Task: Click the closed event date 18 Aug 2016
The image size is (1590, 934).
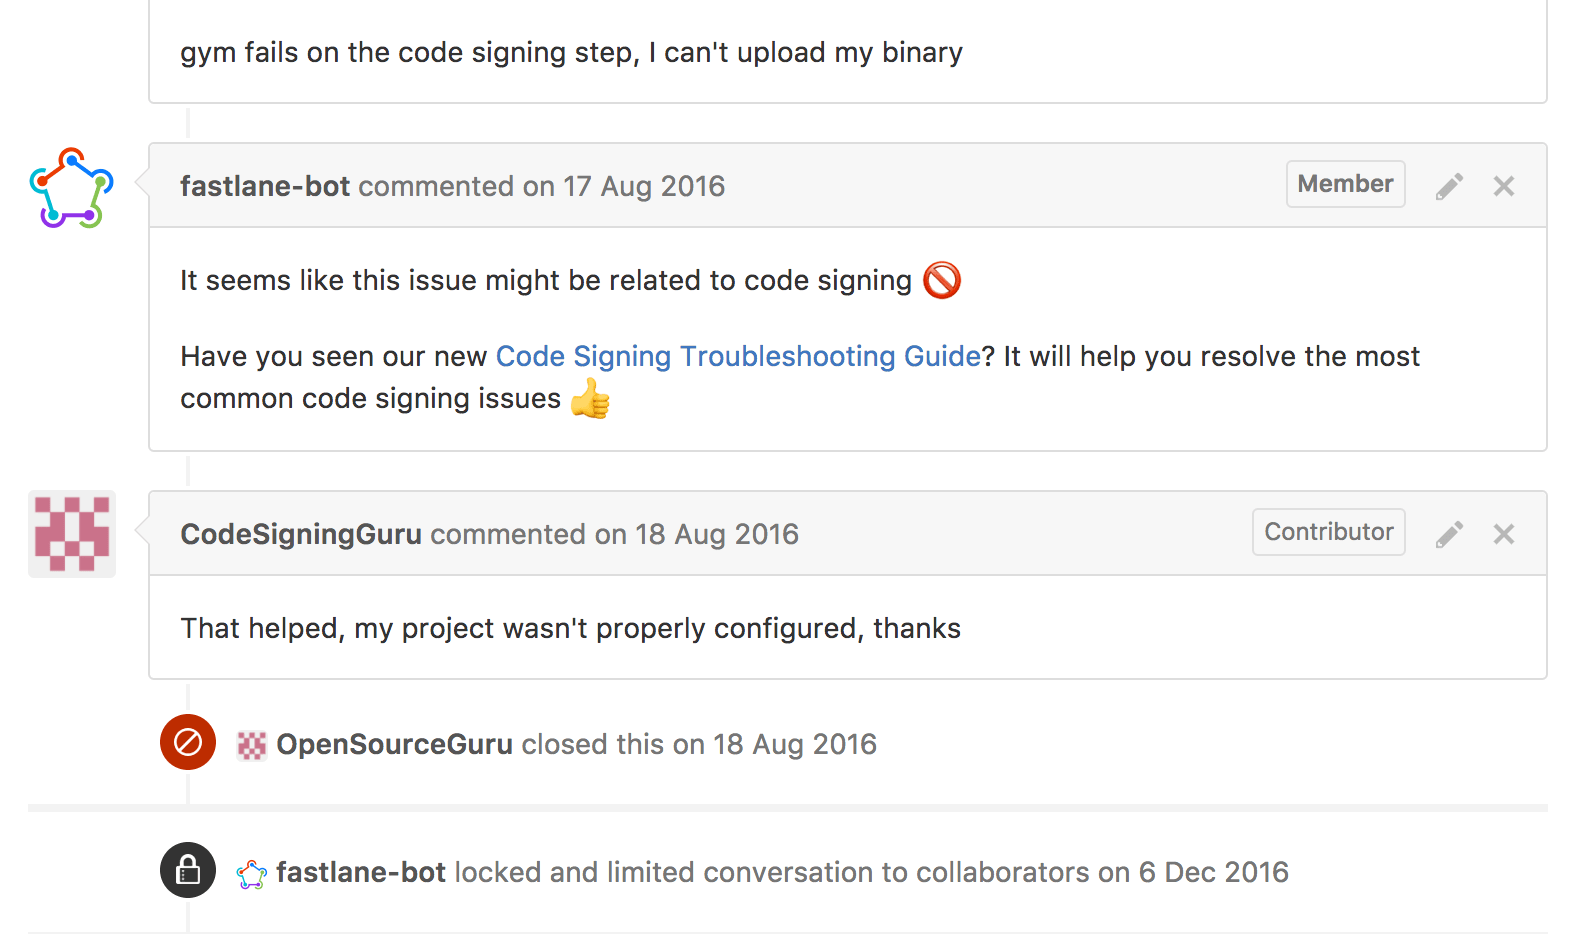Action: tap(795, 744)
